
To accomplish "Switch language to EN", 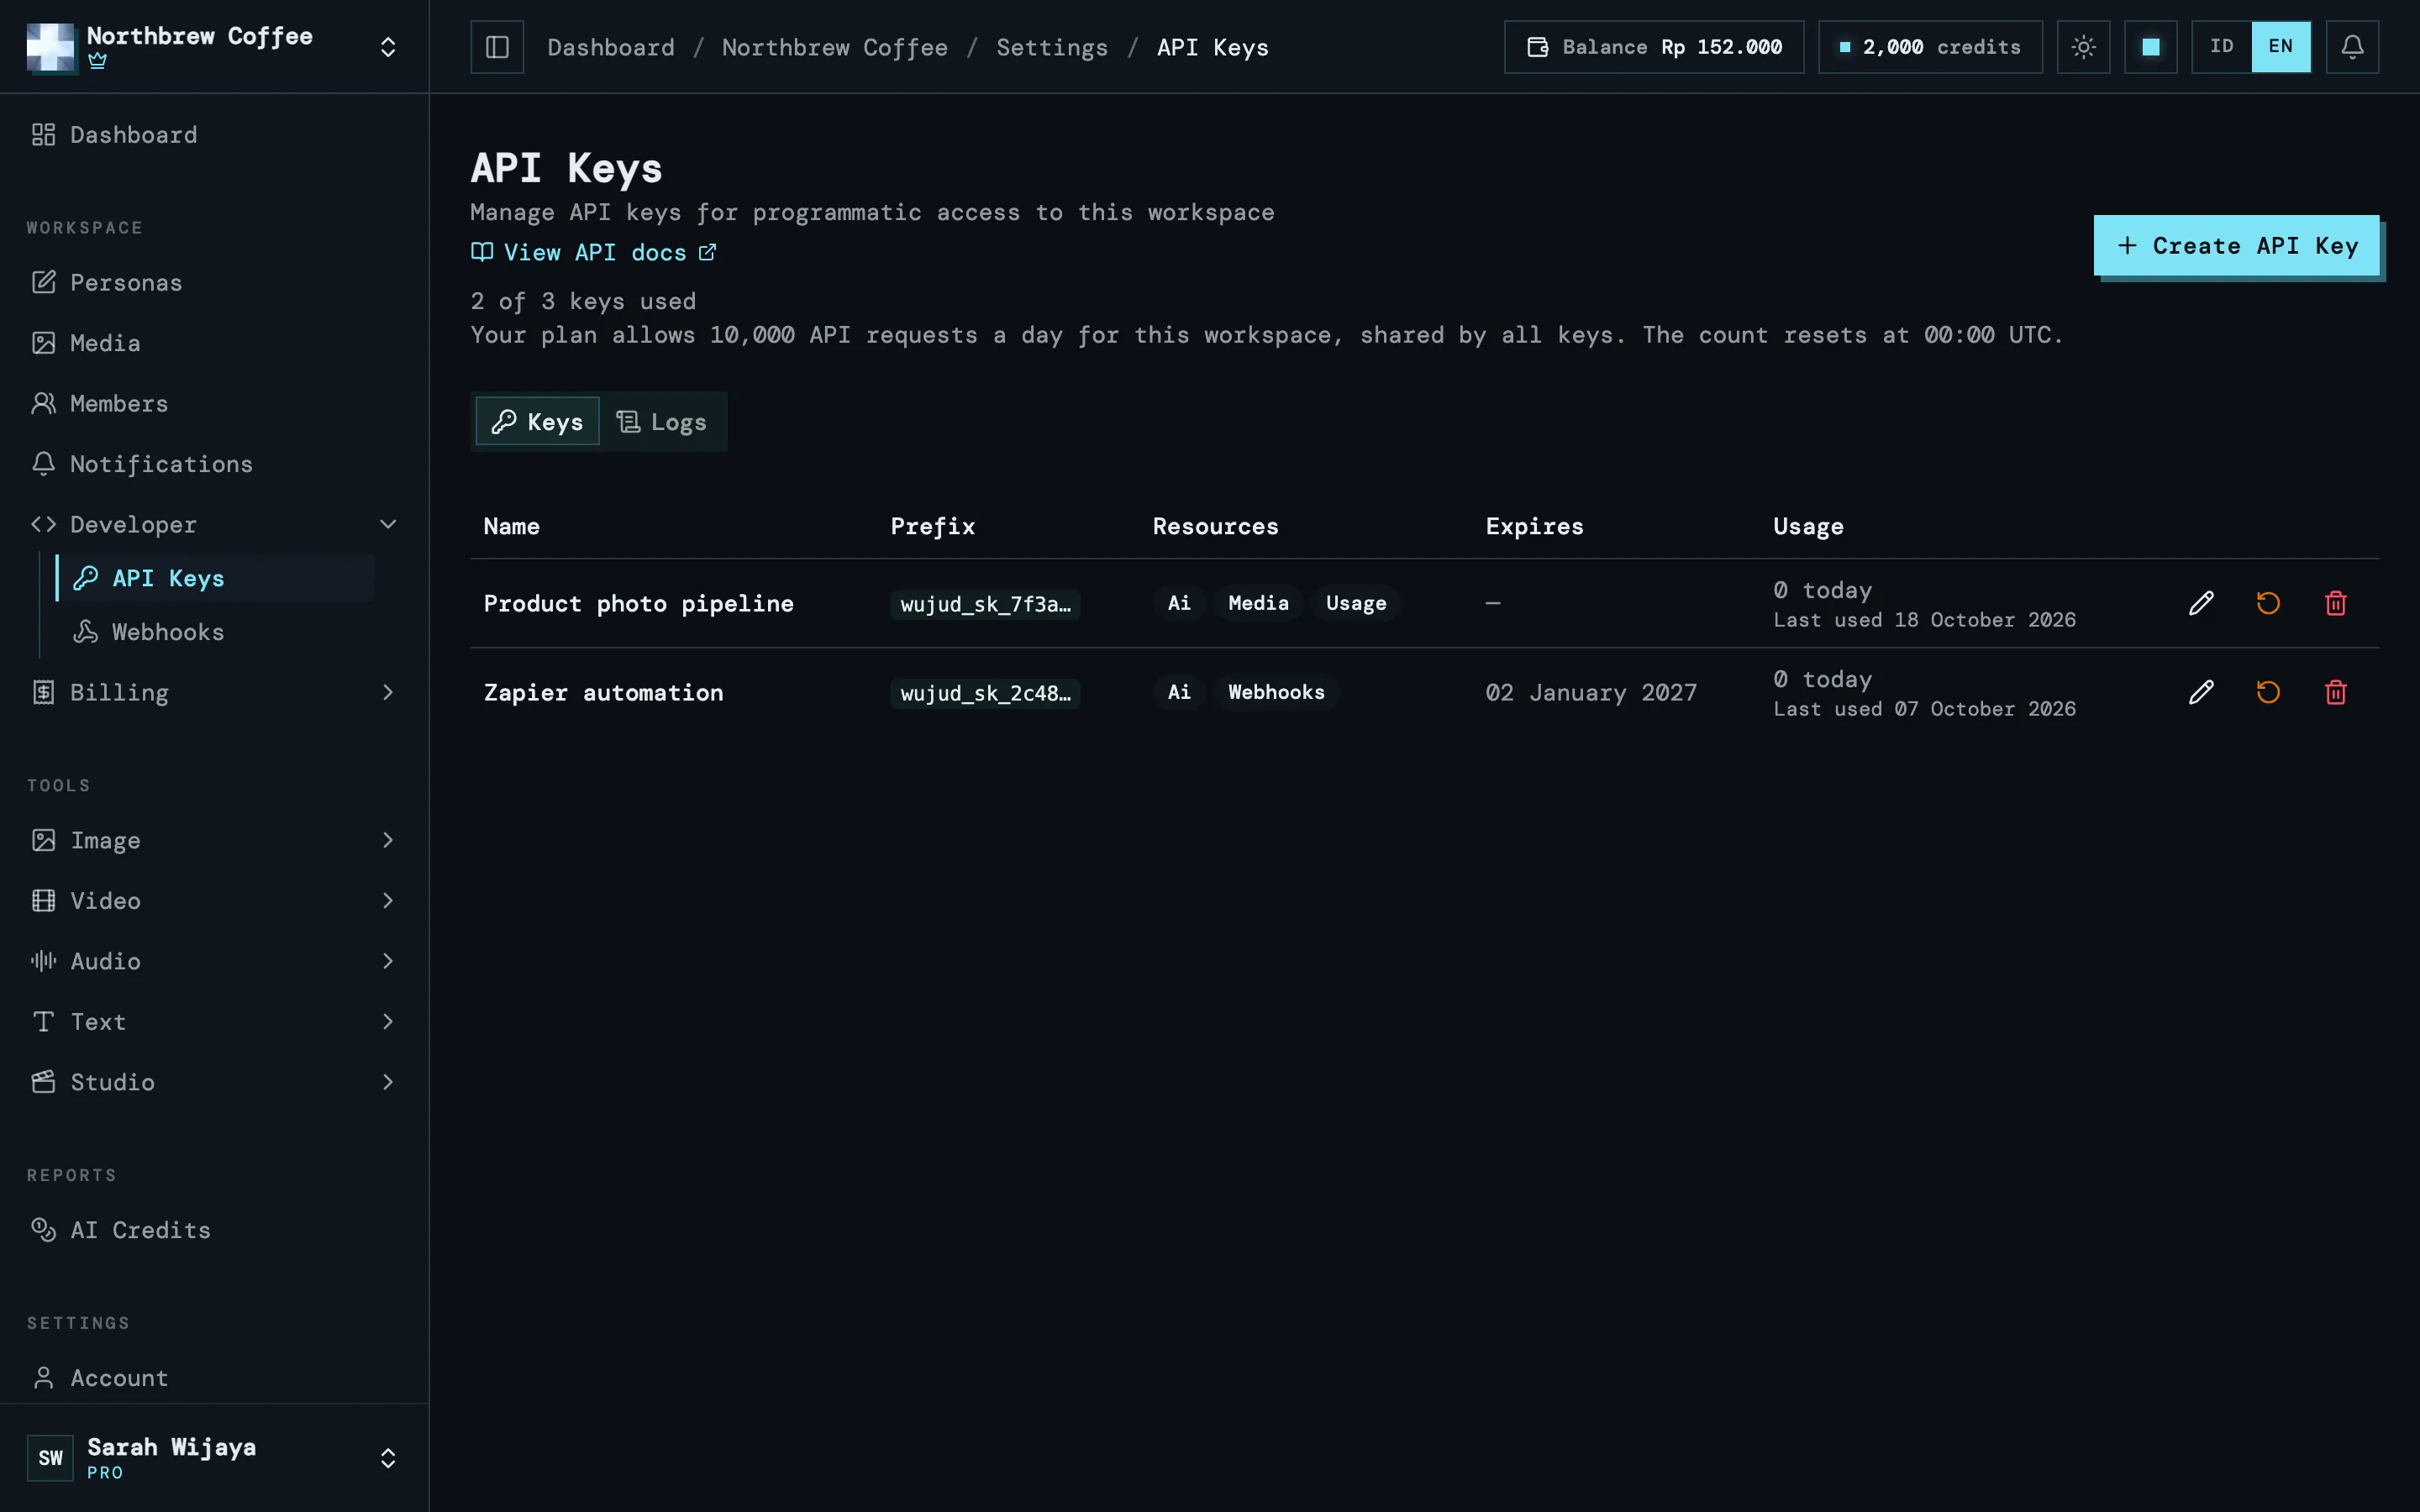I will 2280,47.
